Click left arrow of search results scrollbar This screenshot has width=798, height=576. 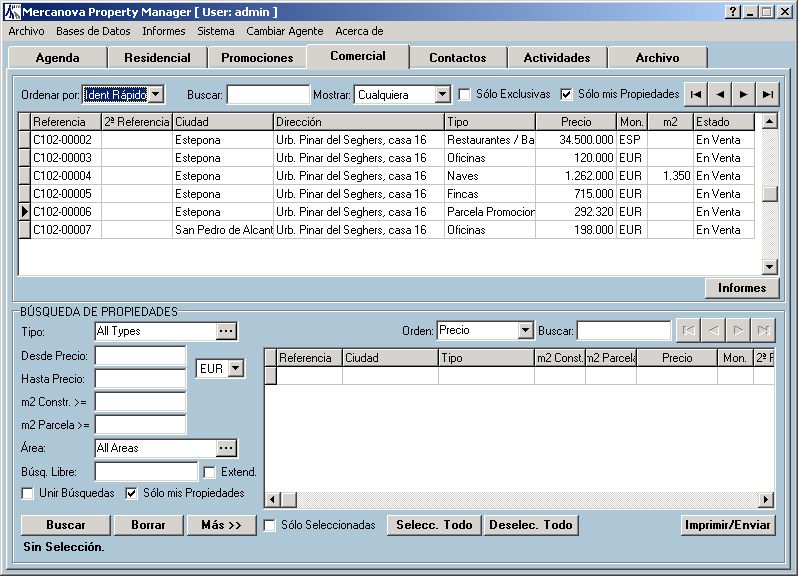point(273,500)
